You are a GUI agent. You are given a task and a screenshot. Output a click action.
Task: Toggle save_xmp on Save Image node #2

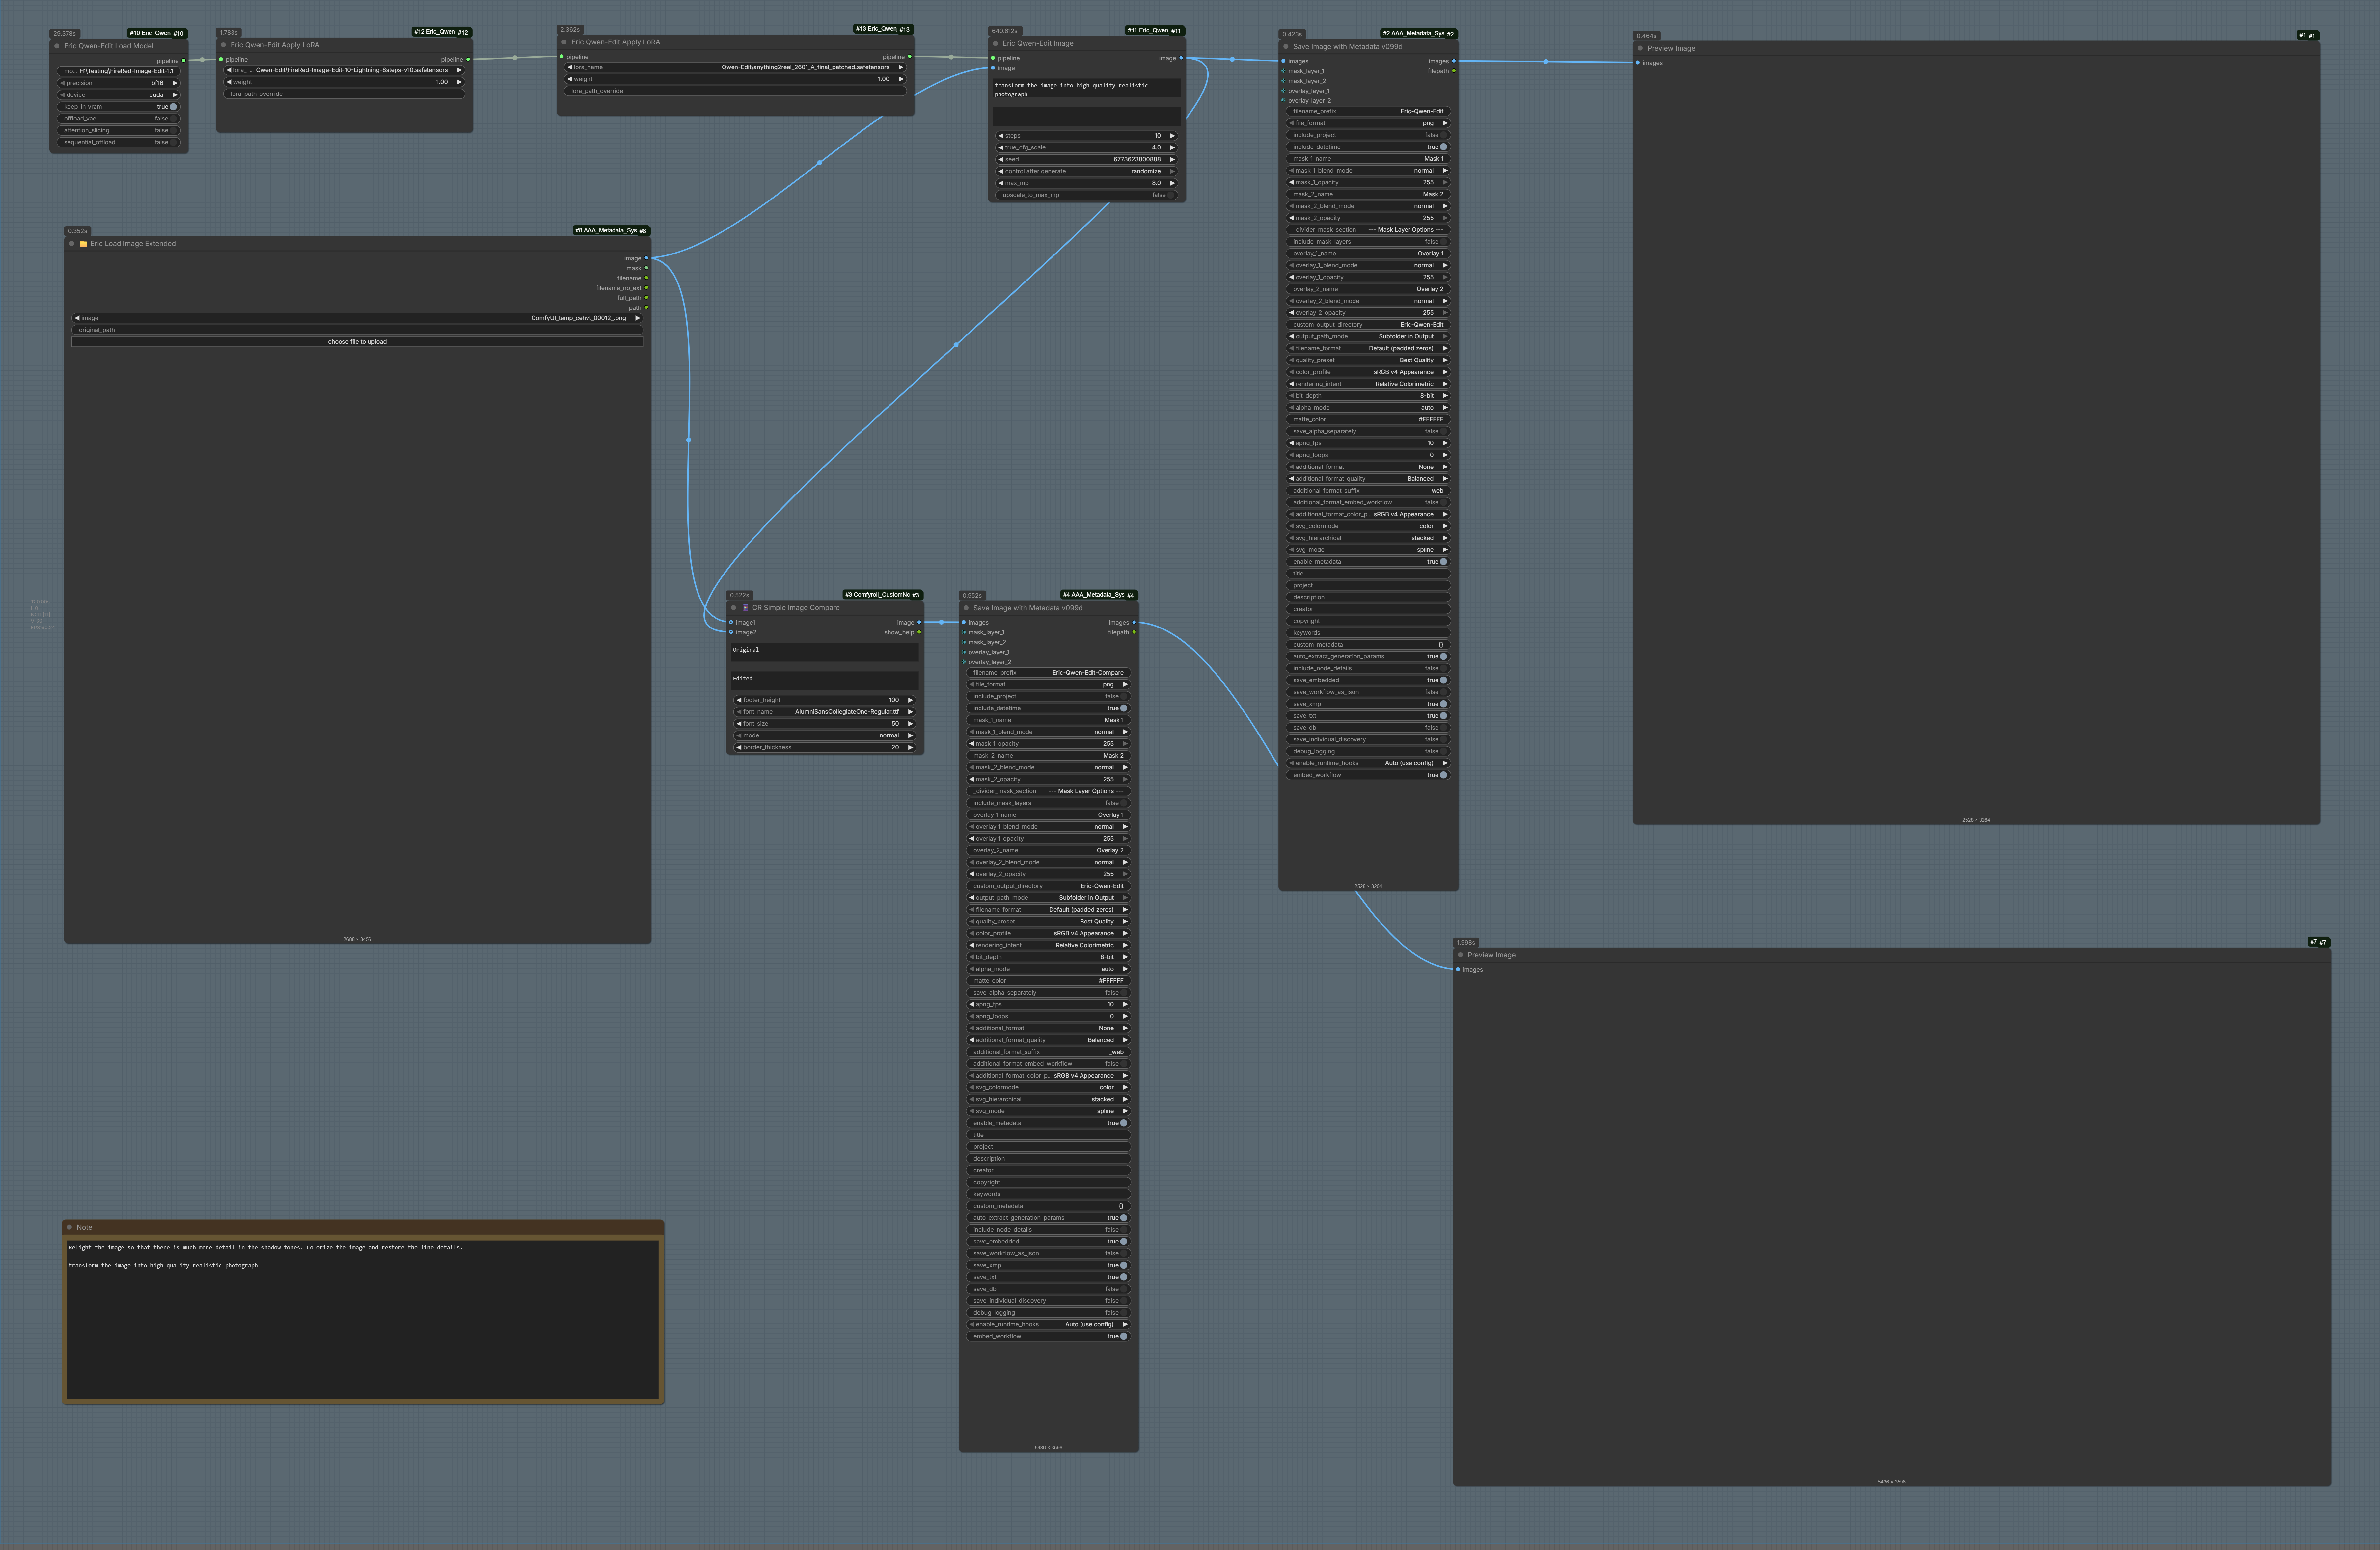coord(1368,704)
